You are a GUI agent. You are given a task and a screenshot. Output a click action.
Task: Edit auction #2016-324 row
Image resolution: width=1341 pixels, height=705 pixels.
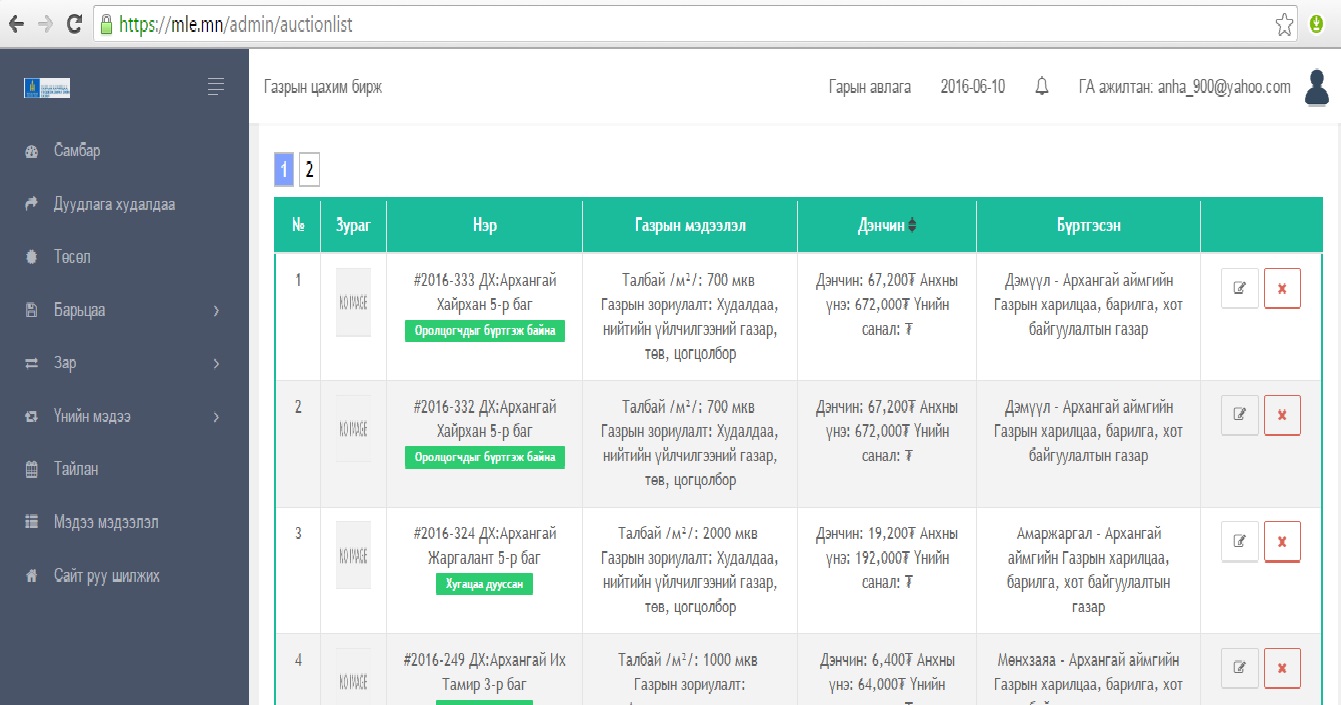click(1240, 541)
